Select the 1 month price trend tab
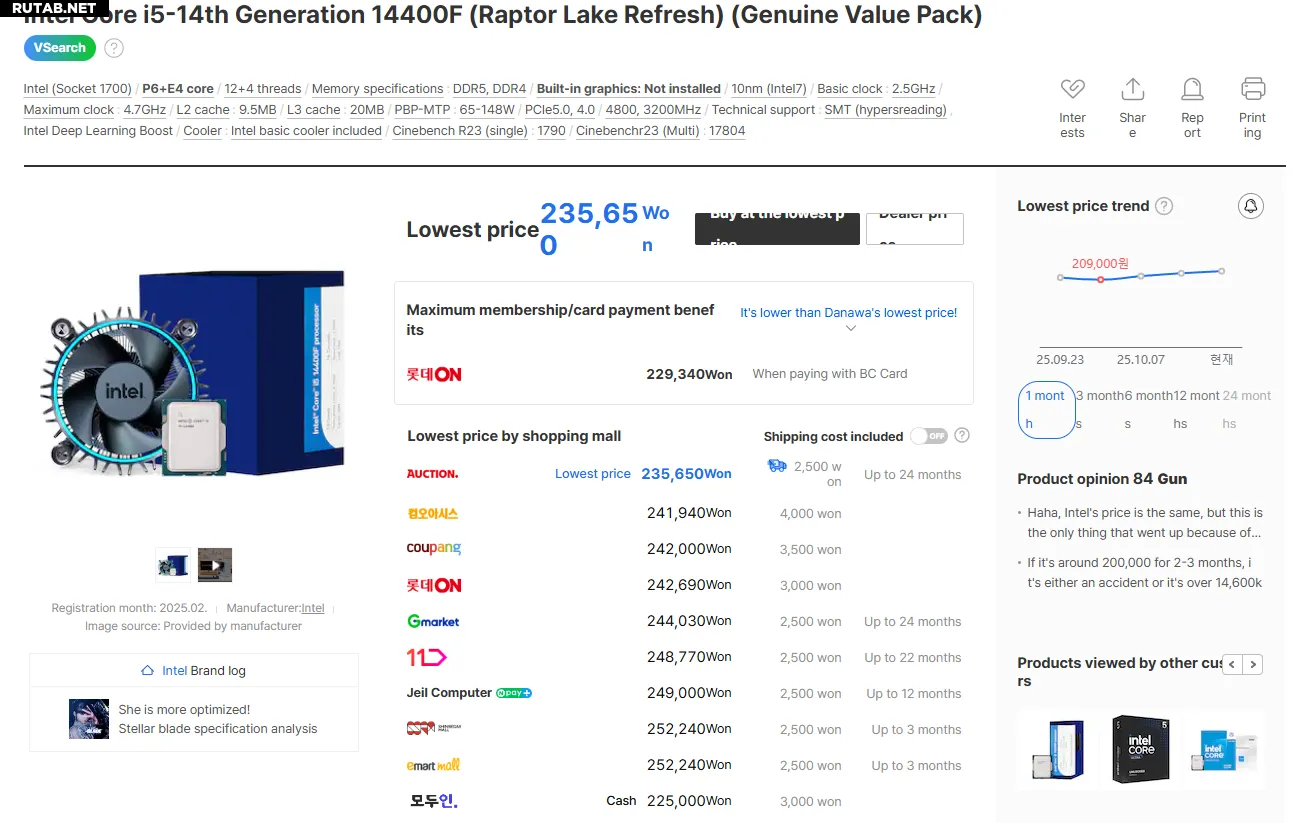This screenshot has width=1295, height=823. [x=1047, y=409]
